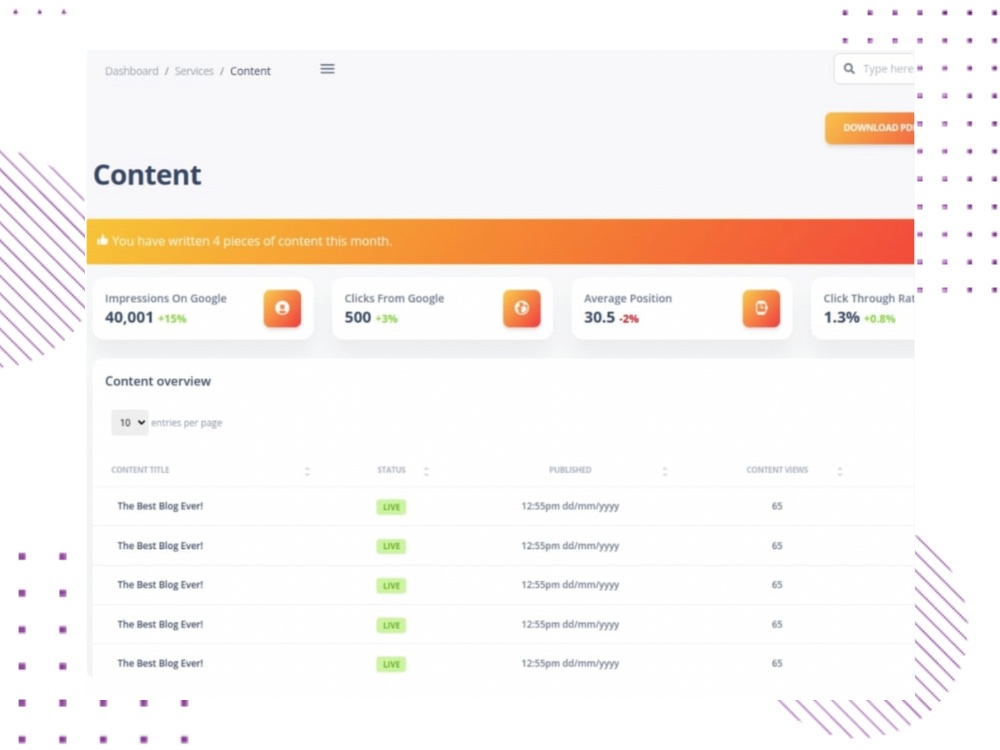The width and height of the screenshot is (1000, 750).
Task: Click the 'entries per page' label
Action: (x=186, y=423)
